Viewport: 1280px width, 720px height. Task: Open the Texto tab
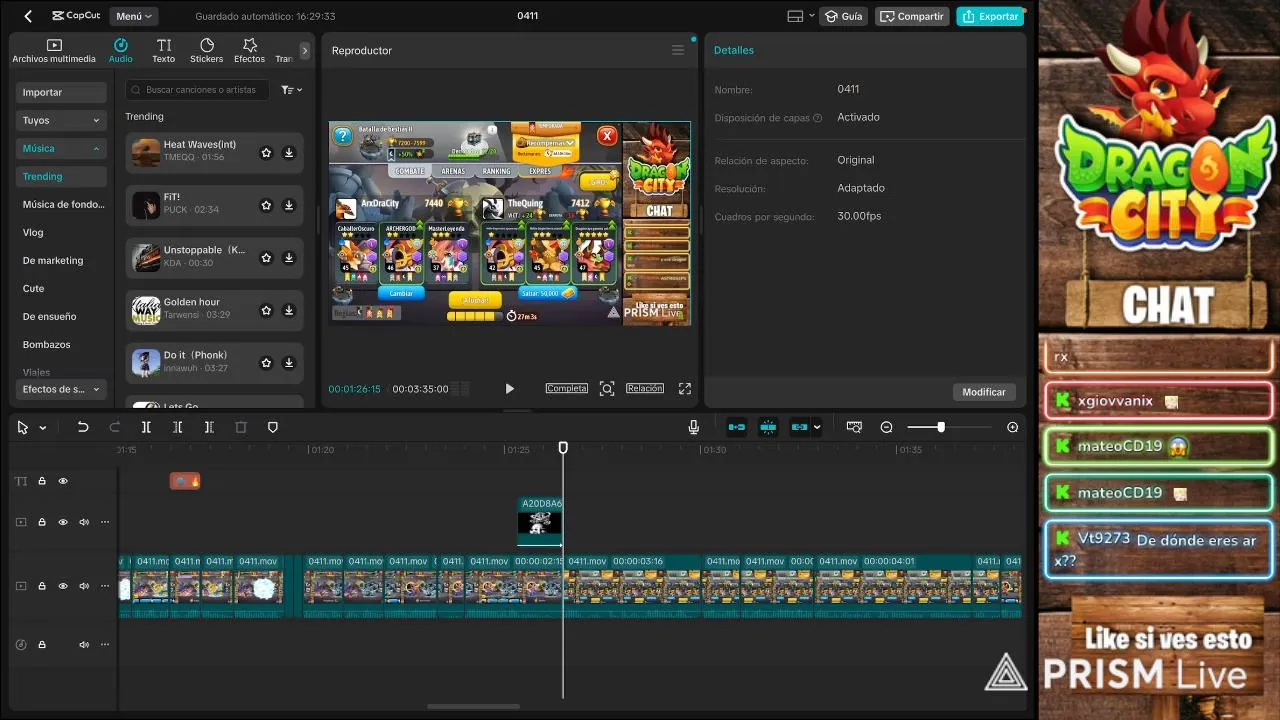(x=164, y=51)
